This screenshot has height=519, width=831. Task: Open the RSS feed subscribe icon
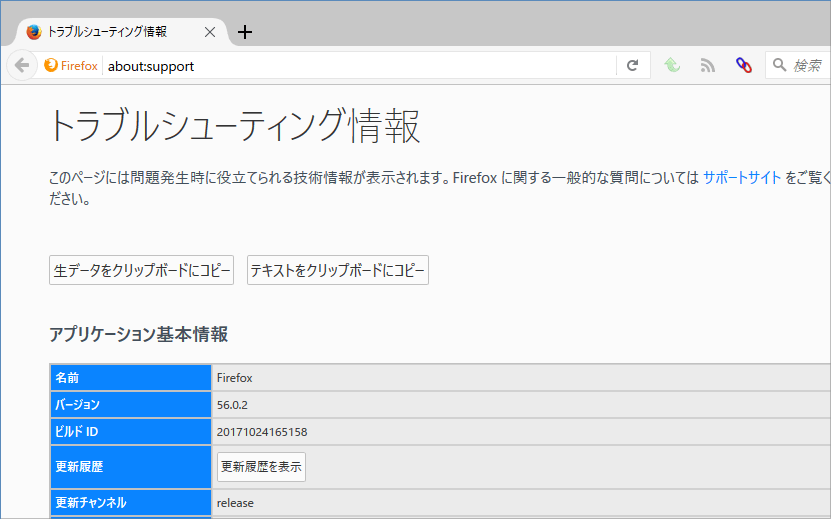[708, 65]
